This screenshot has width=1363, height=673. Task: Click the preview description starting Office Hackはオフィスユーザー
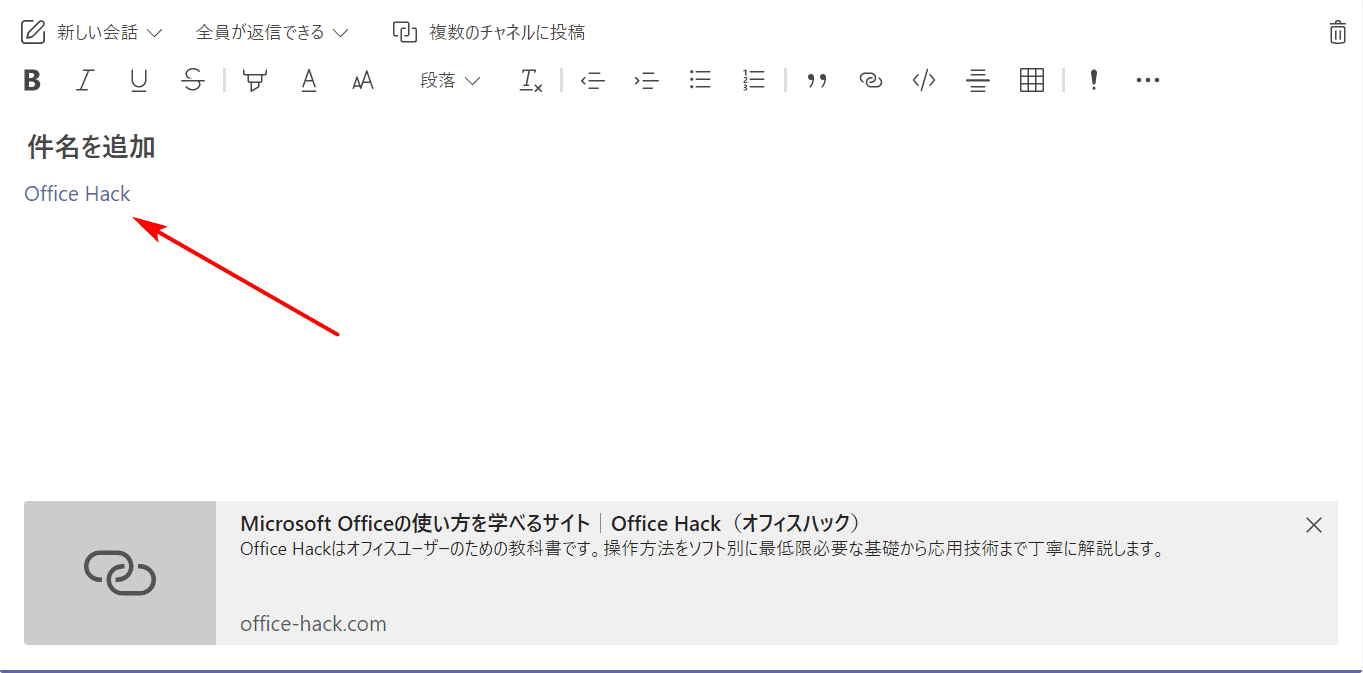[702, 549]
